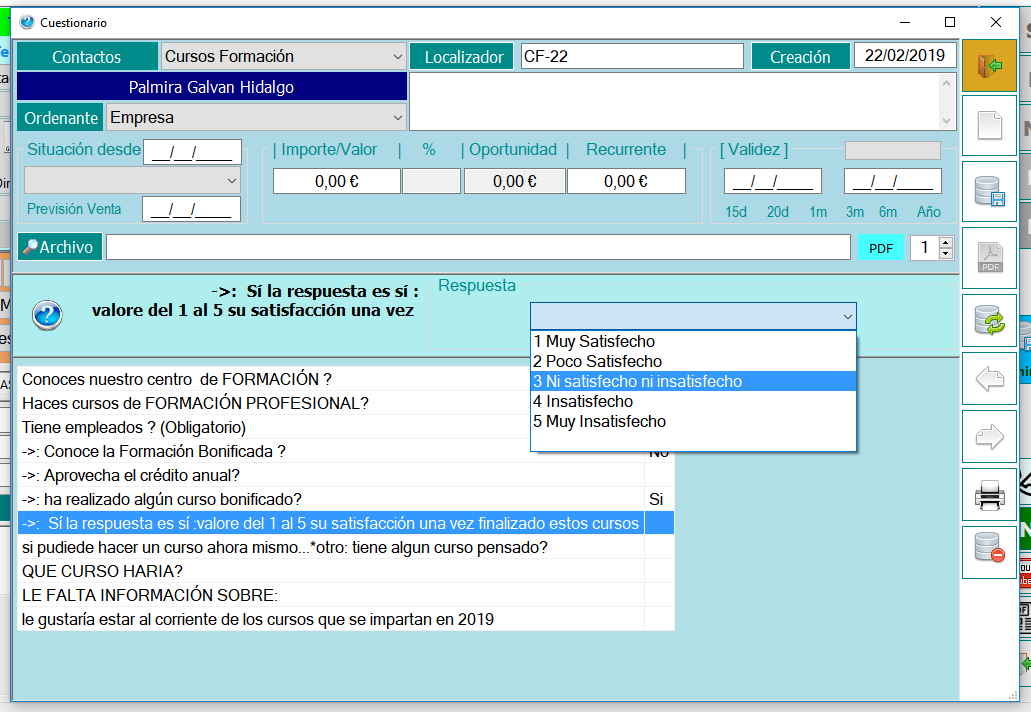Click the Creación button

(x=800, y=57)
